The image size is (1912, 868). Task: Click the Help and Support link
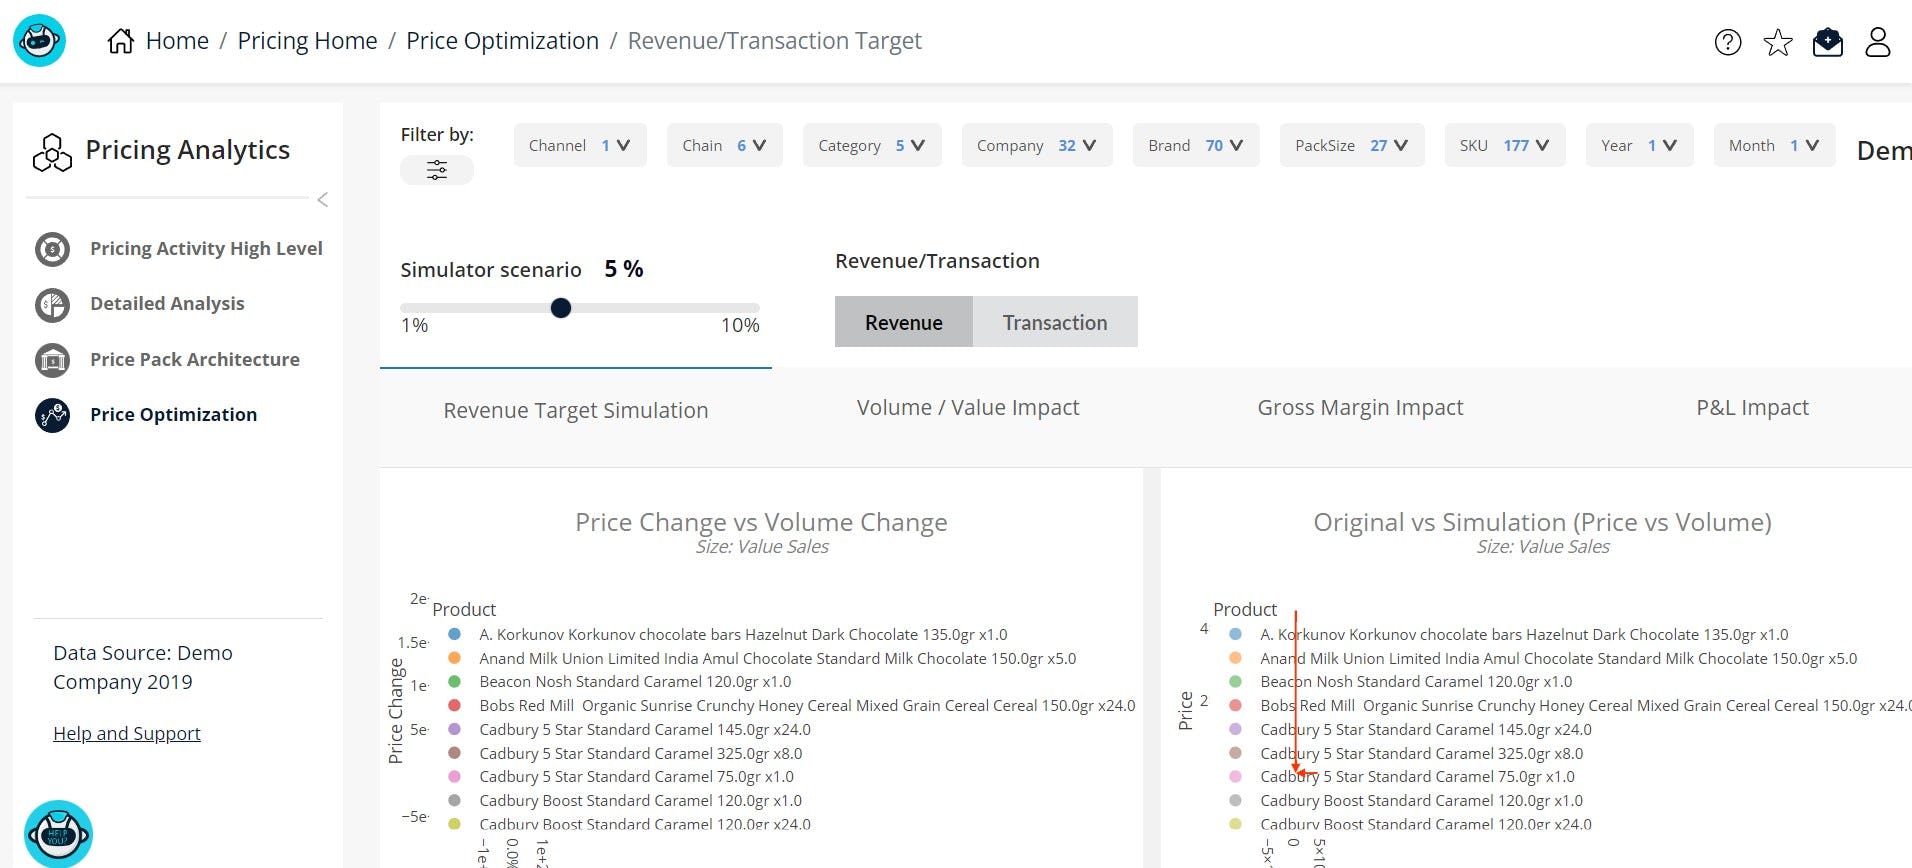coord(127,734)
